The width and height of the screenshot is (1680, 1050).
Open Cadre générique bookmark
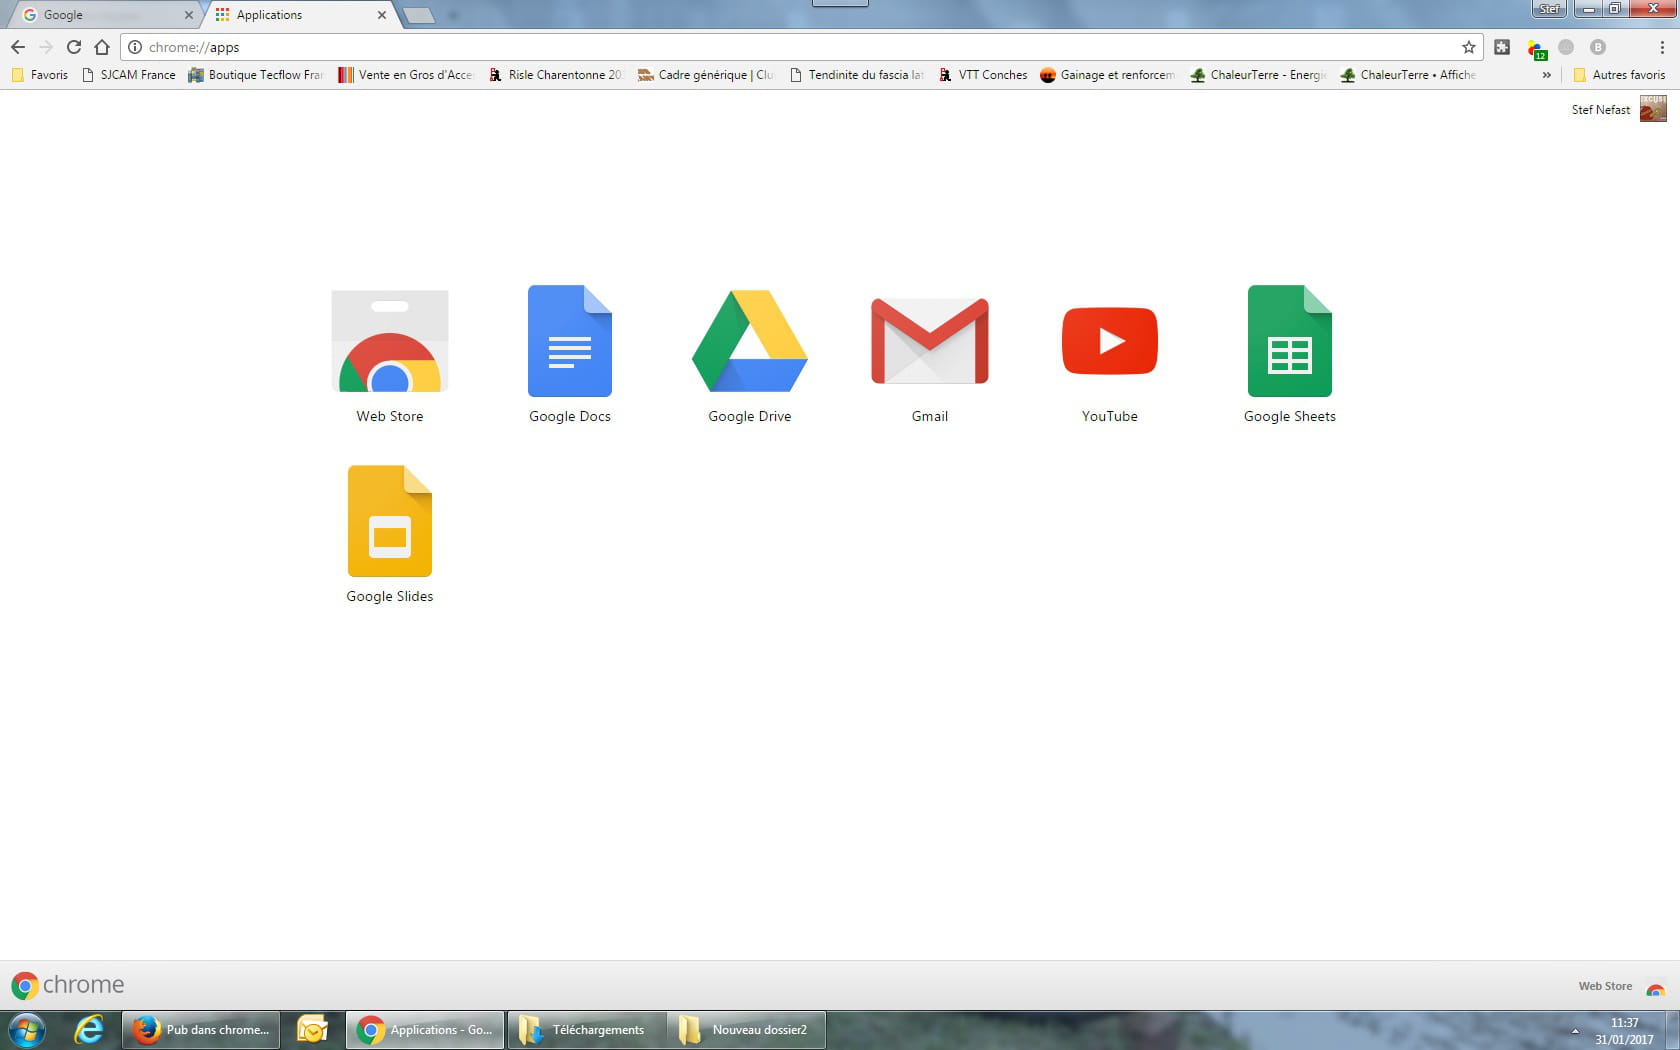point(706,75)
